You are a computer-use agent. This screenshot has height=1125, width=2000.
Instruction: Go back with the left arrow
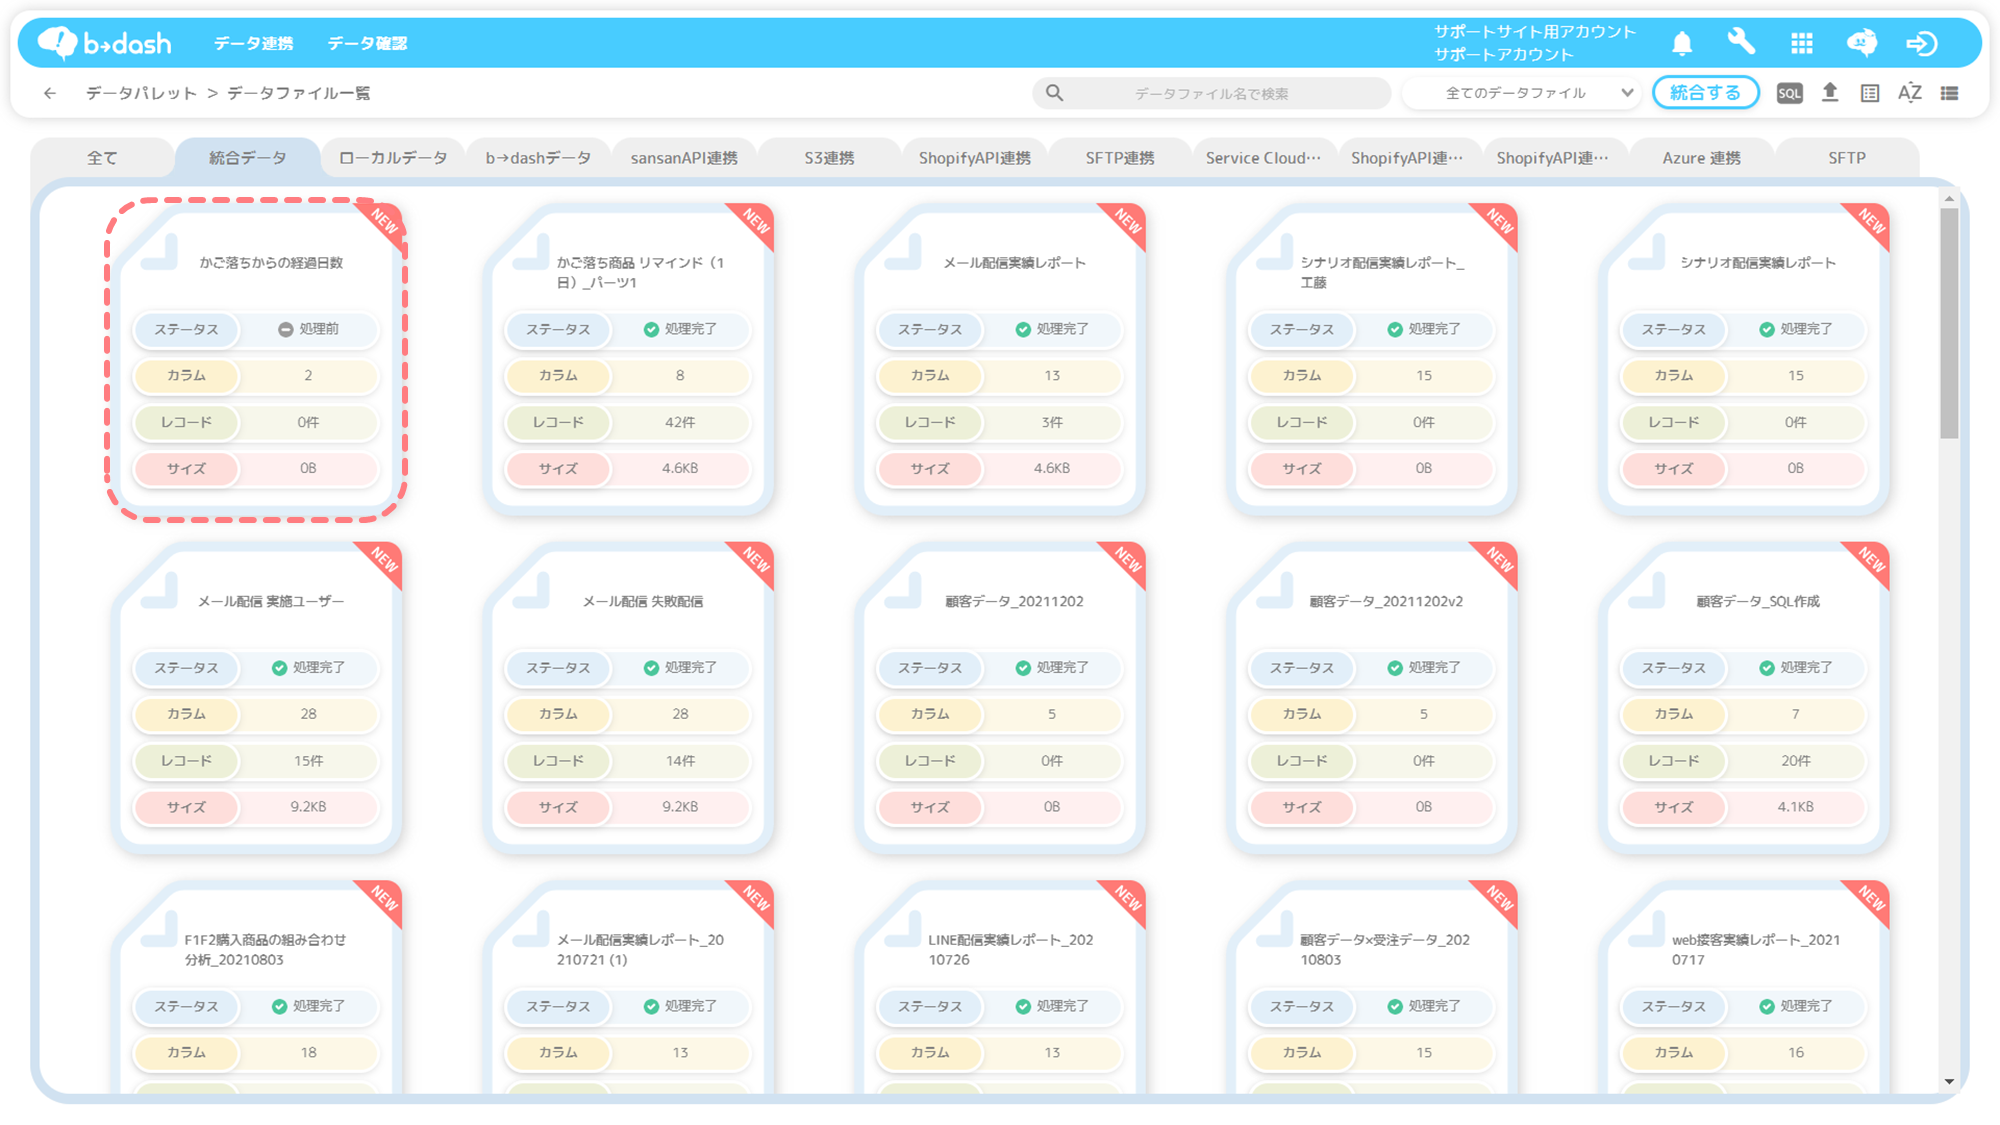coord(50,93)
